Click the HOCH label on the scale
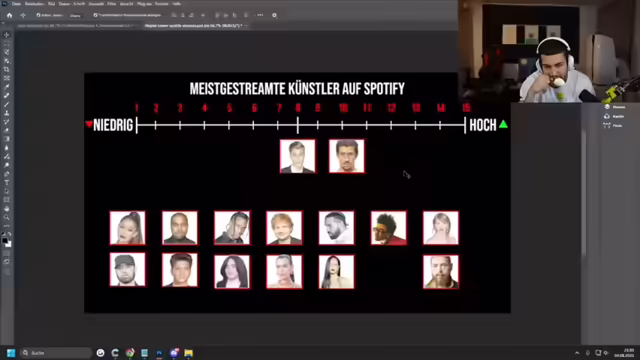The width and height of the screenshot is (640, 360). [x=482, y=125]
